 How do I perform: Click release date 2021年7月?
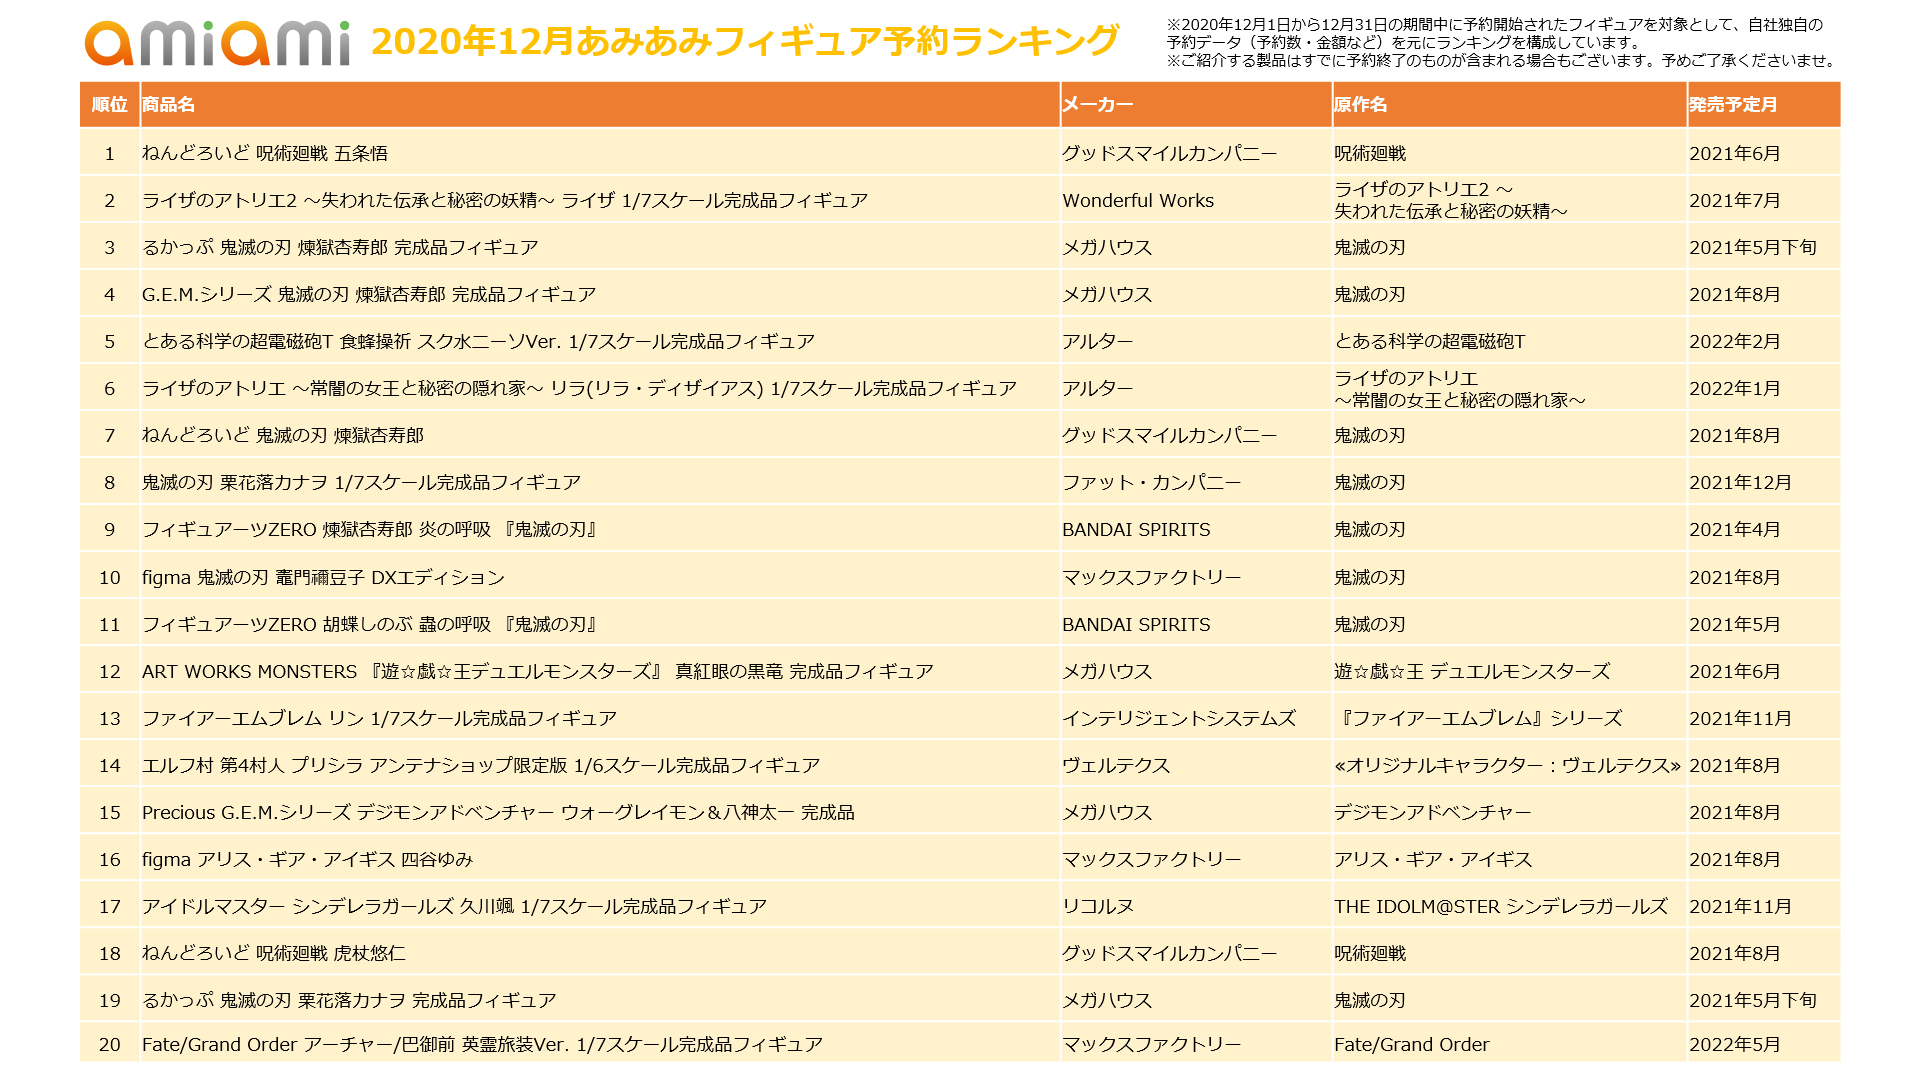pos(1735,200)
